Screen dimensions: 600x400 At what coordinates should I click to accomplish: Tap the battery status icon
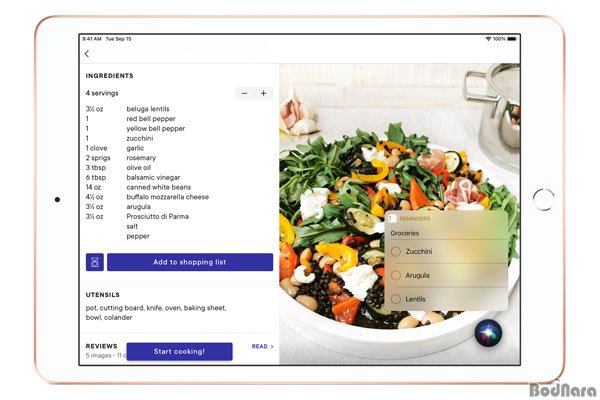click(512, 39)
